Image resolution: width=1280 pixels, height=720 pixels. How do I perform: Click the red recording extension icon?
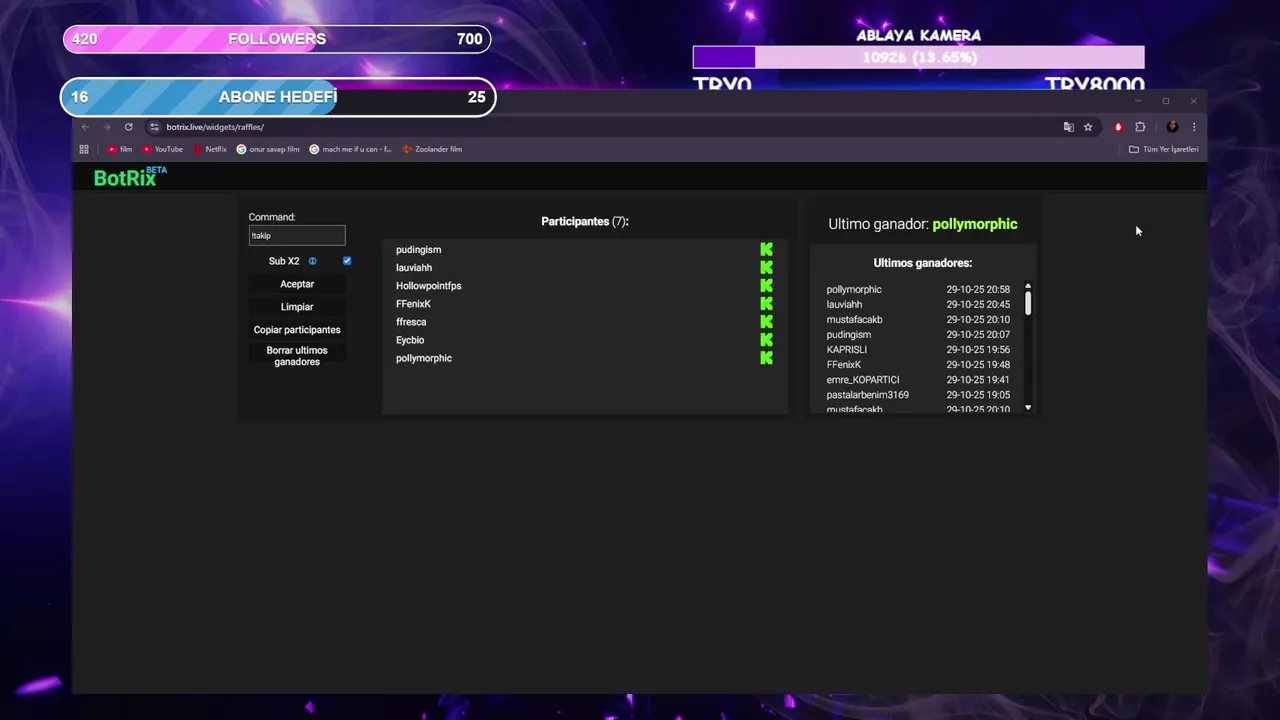click(1118, 127)
